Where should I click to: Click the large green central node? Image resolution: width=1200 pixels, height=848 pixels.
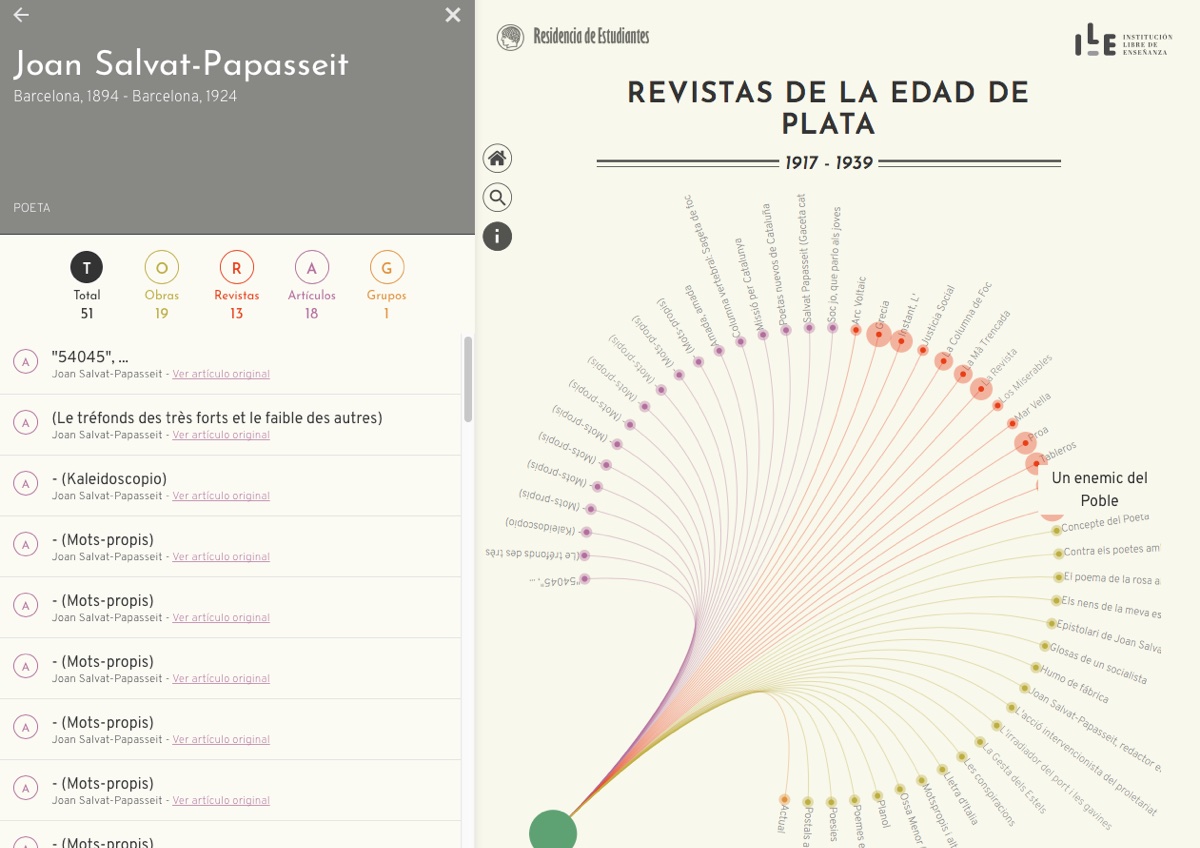[x=553, y=832]
